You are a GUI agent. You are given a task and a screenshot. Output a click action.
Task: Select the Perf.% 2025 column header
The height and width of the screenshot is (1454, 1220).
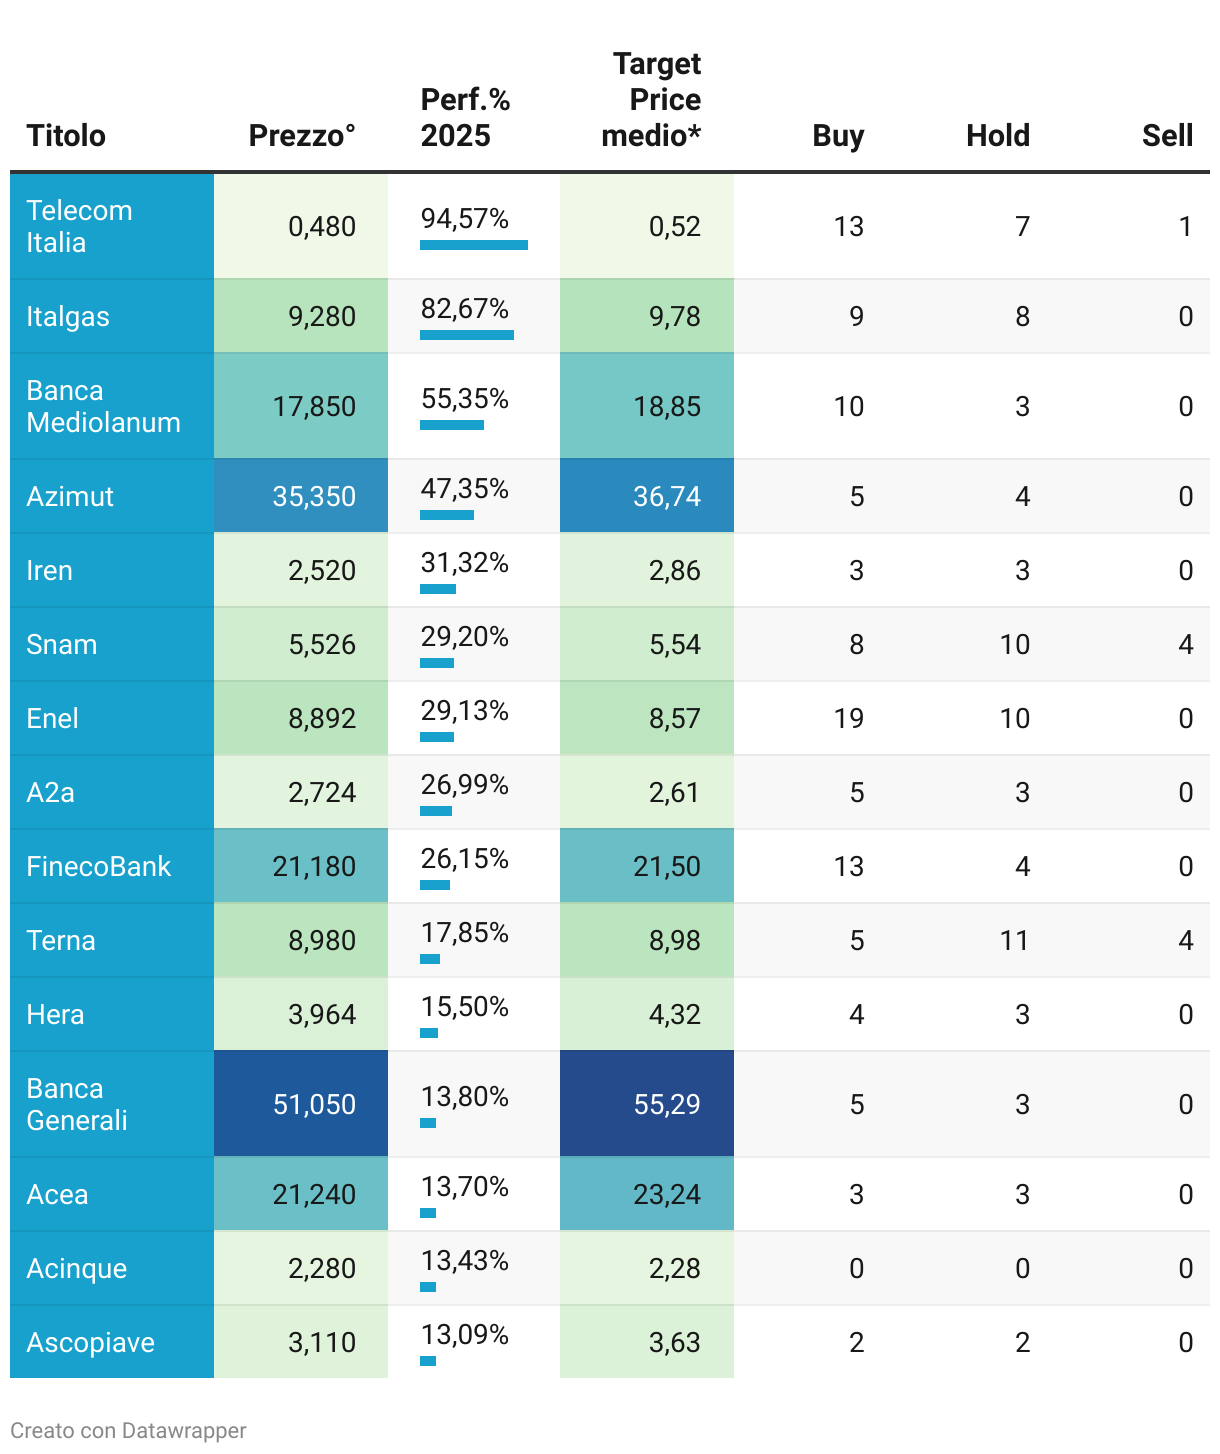pos(465,118)
